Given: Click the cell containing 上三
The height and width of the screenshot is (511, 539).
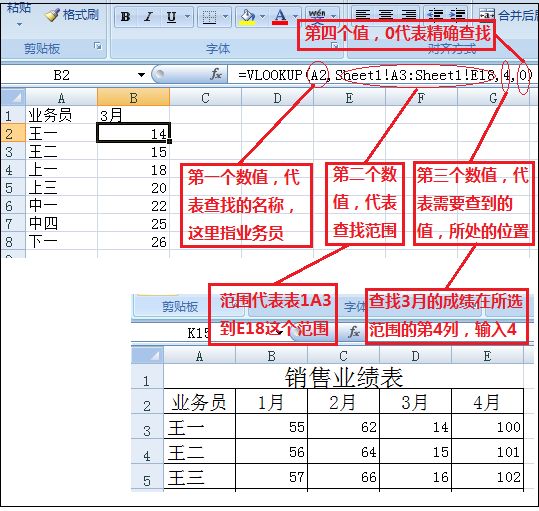Looking at the screenshot, I should click(x=62, y=188).
